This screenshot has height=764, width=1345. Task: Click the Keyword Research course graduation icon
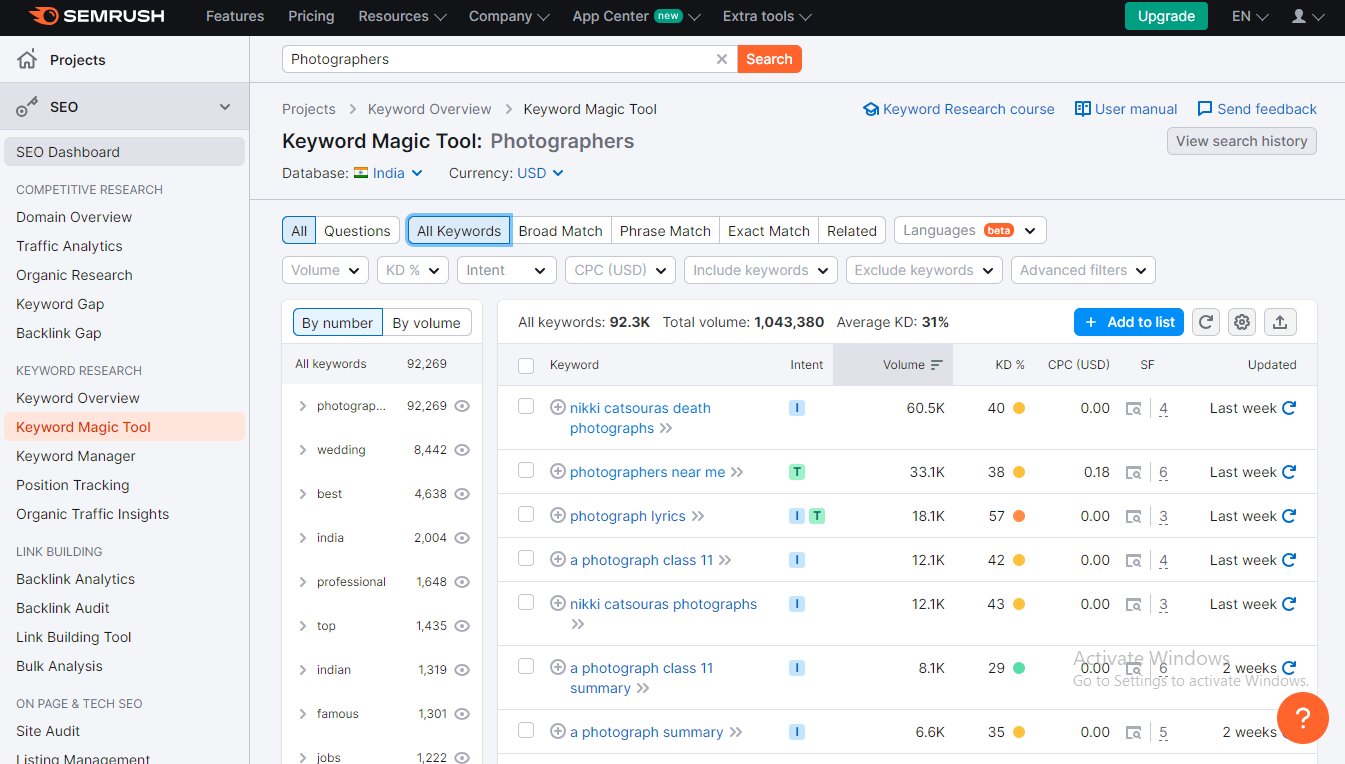(871, 109)
